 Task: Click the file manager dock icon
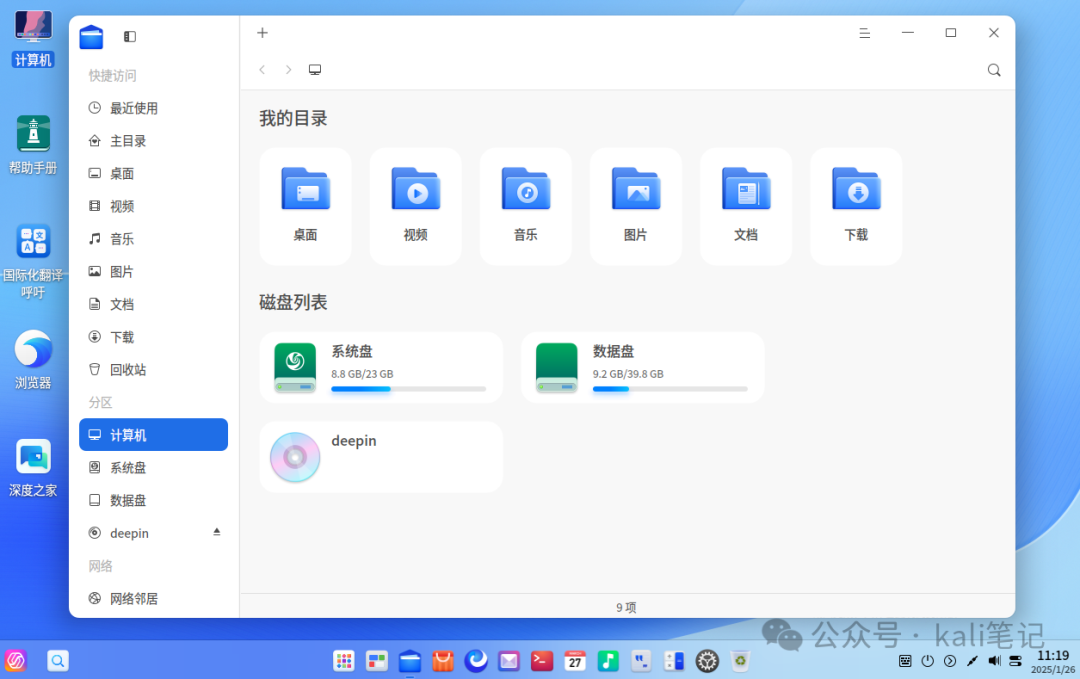coord(410,661)
